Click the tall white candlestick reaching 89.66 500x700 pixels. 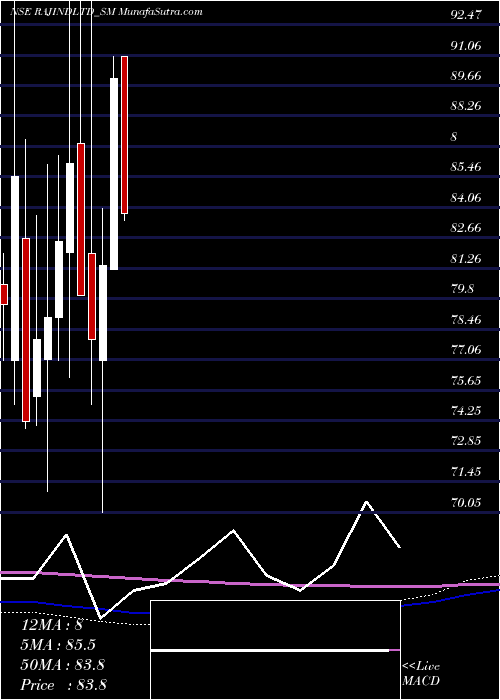(114, 174)
